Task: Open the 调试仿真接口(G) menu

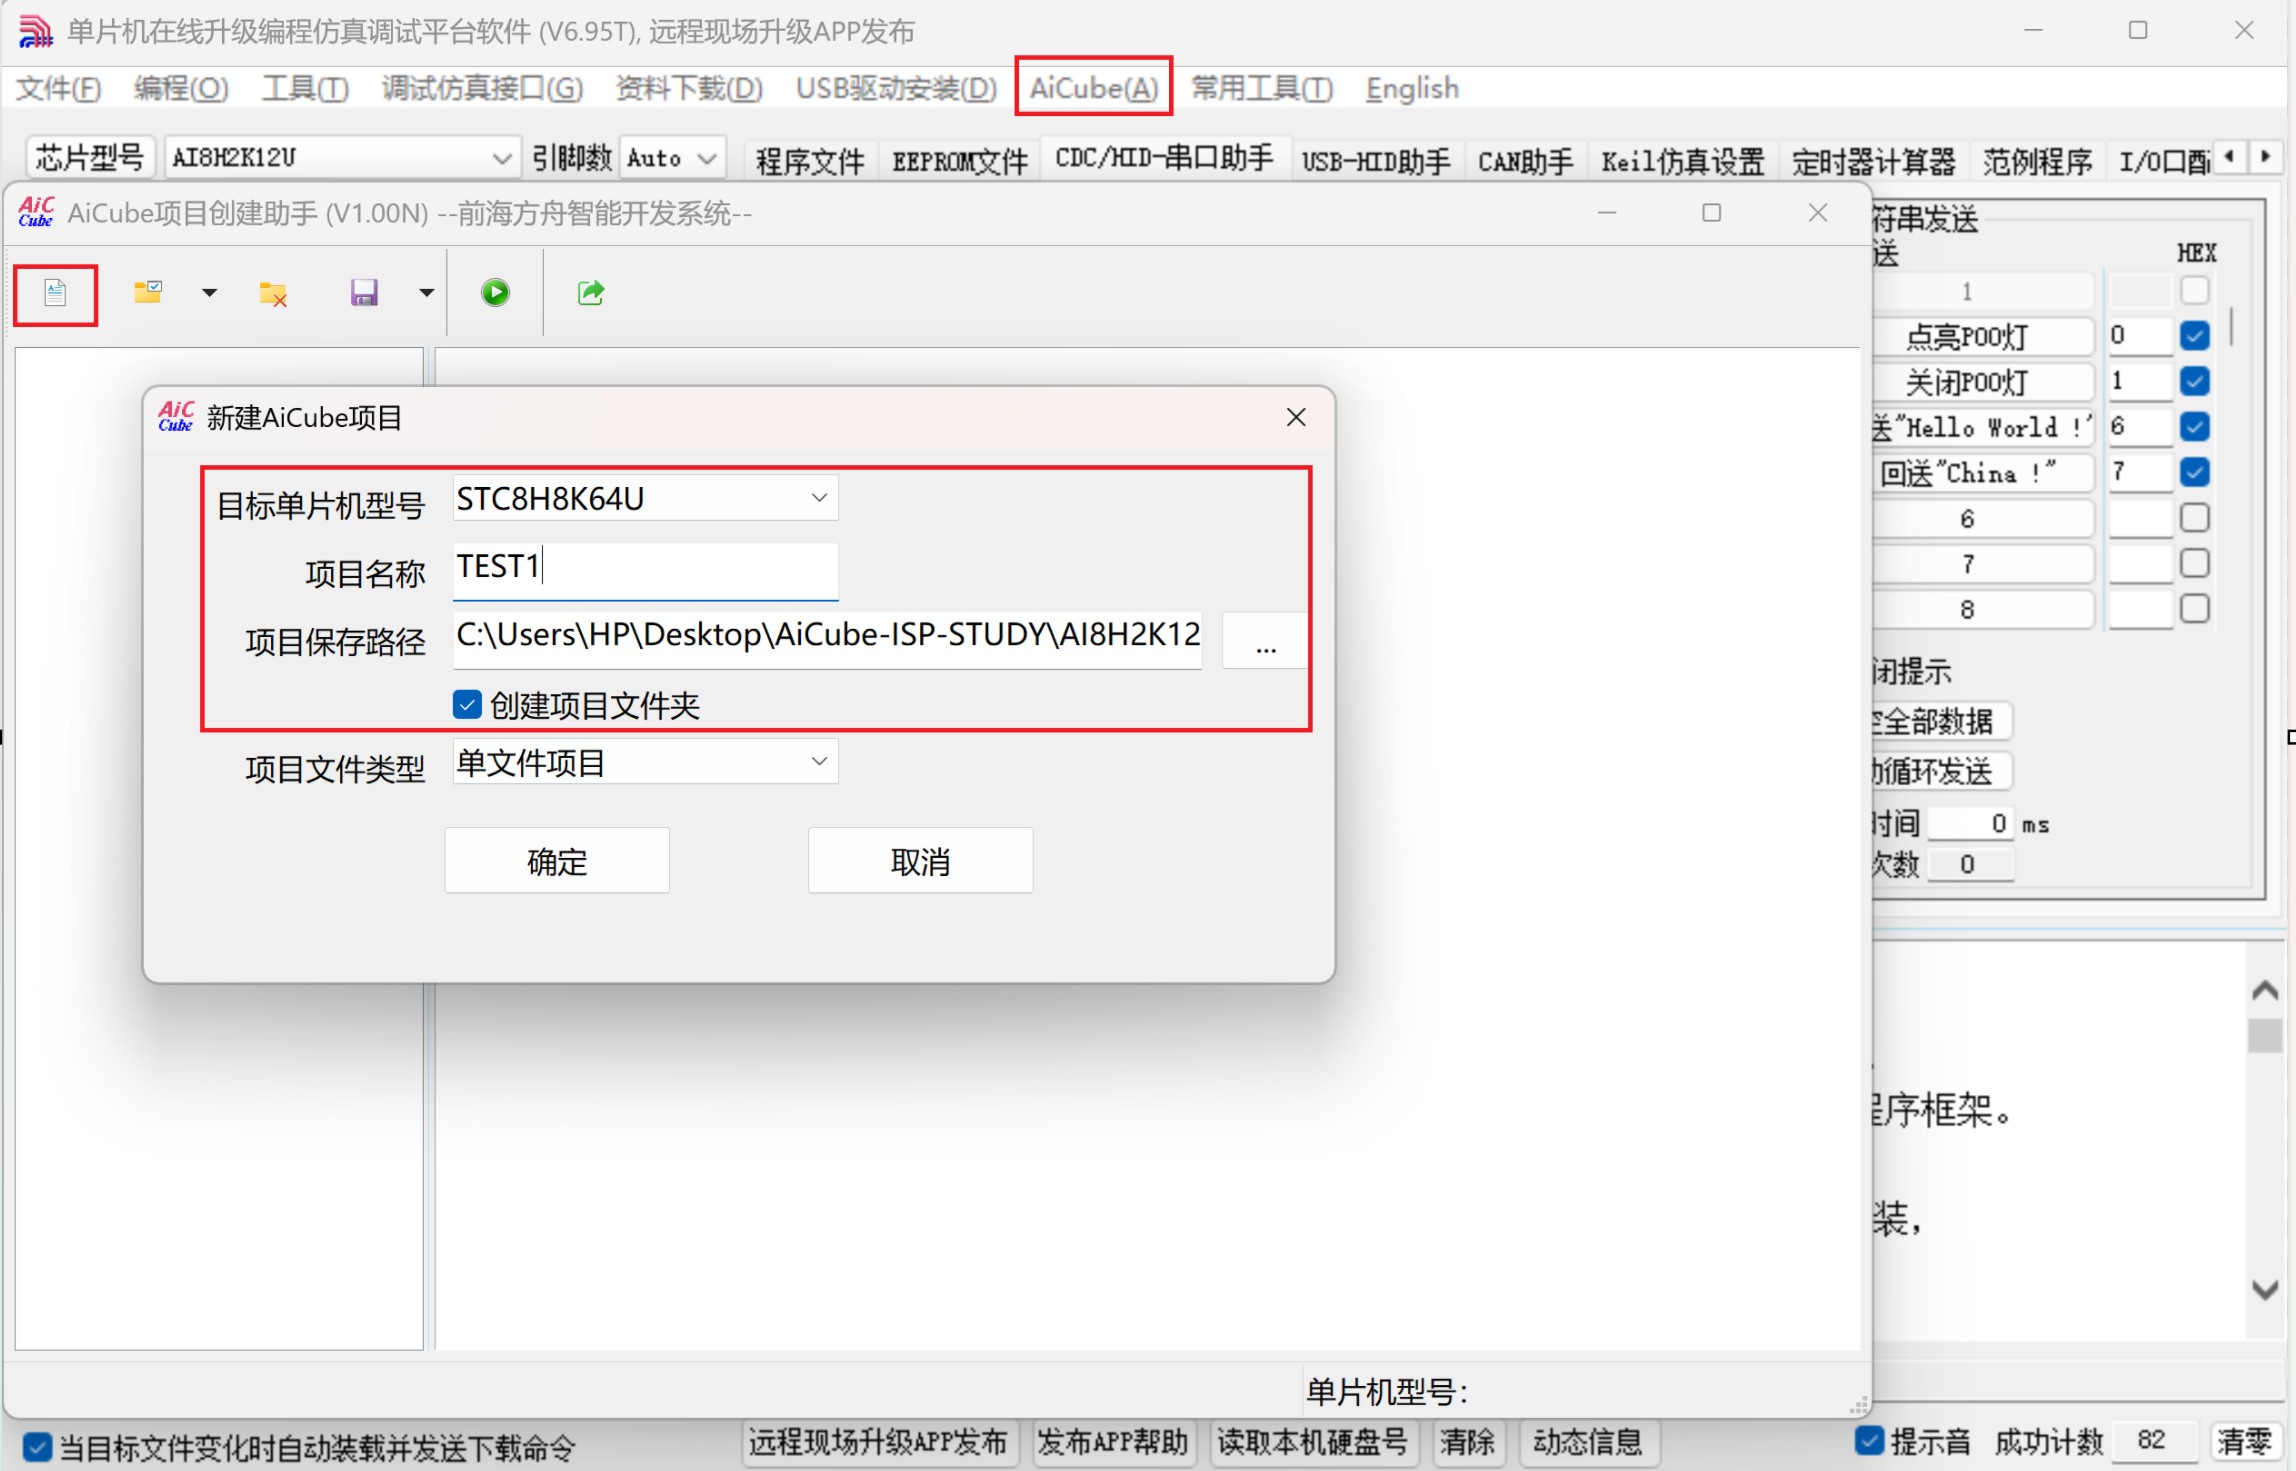Action: (482, 88)
